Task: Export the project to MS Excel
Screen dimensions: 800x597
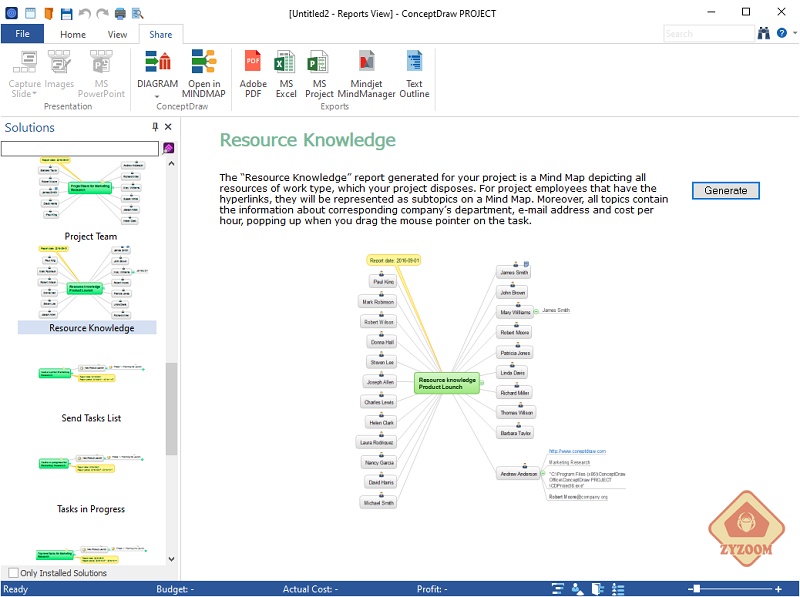Action: coord(286,74)
